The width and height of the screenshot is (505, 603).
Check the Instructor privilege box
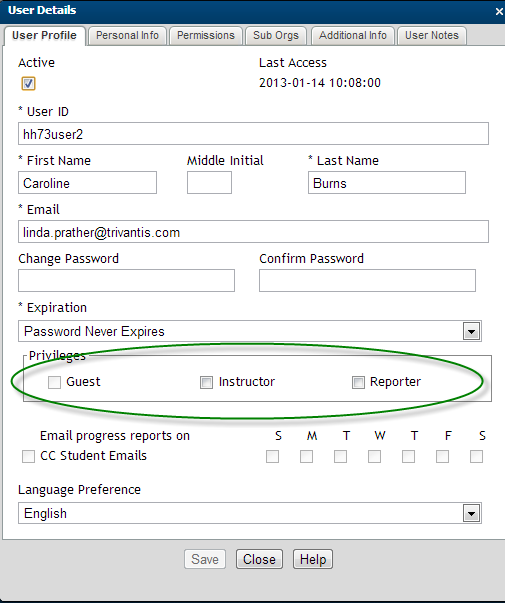pyautogui.click(x=207, y=382)
